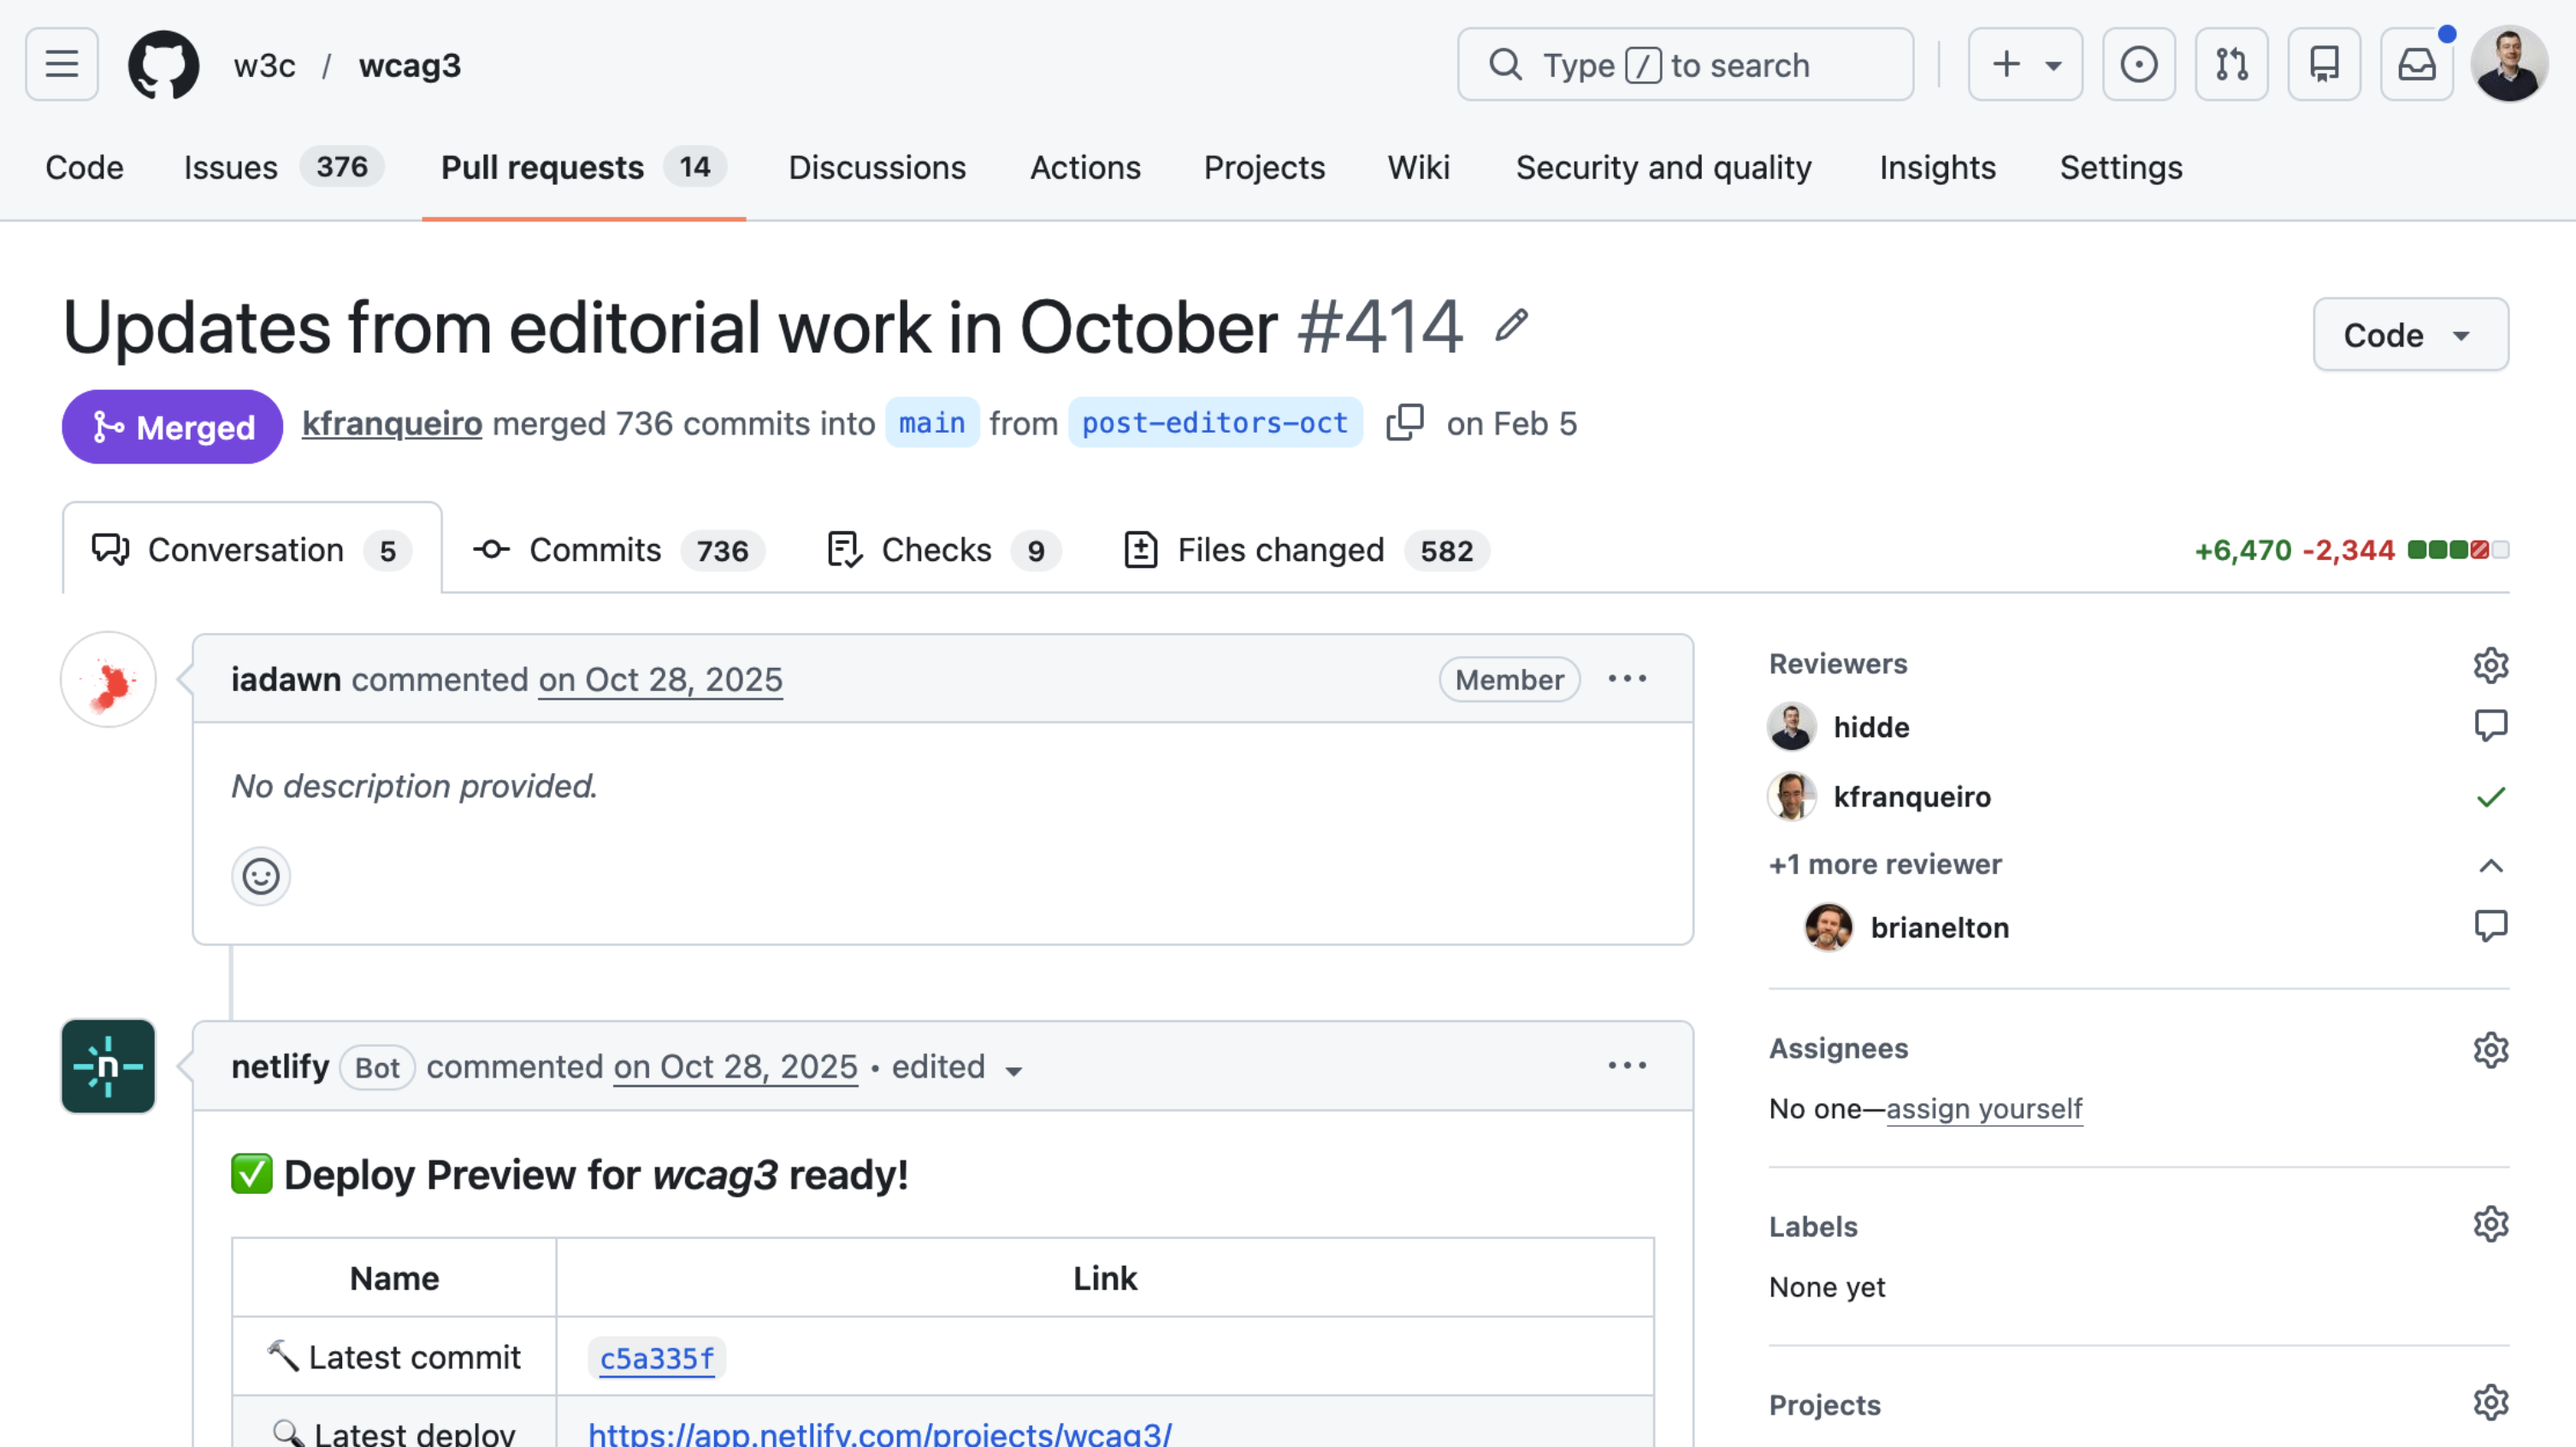Open netlify's Oct 28, 2025 comment permalink
Image resolution: width=2576 pixels, height=1447 pixels.
pyautogui.click(x=735, y=1067)
